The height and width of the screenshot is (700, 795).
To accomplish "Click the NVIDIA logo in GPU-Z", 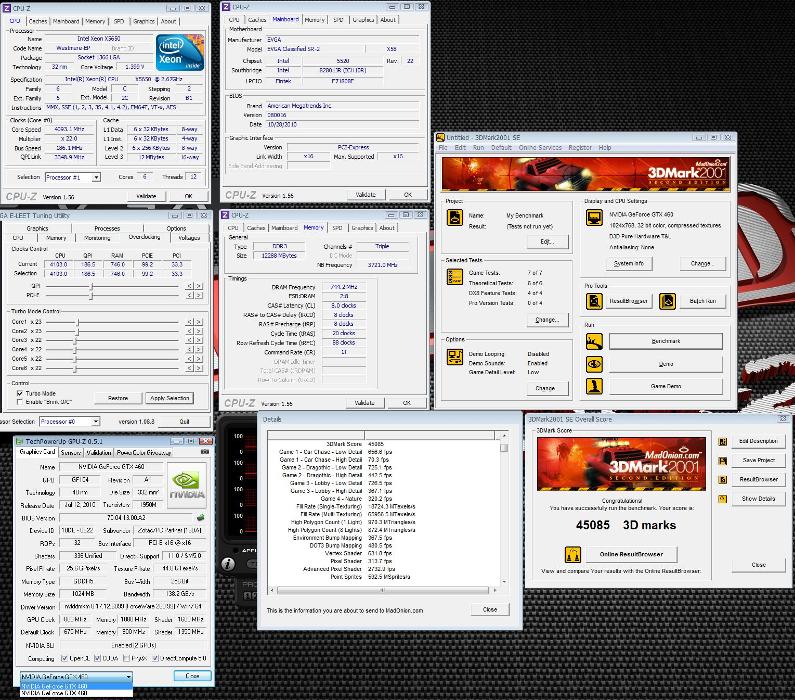I will pyautogui.click(x=187, y=486).
